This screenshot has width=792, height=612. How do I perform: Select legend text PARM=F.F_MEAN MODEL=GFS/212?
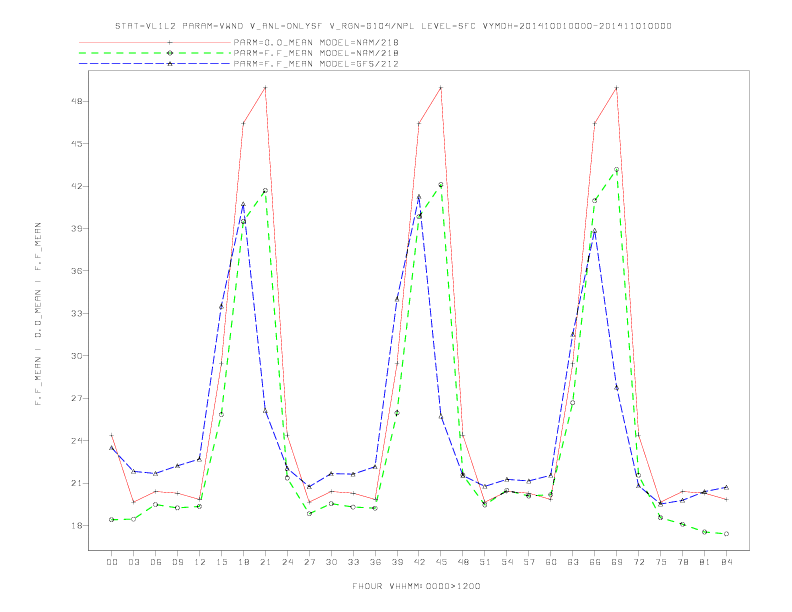click(316, 64)
